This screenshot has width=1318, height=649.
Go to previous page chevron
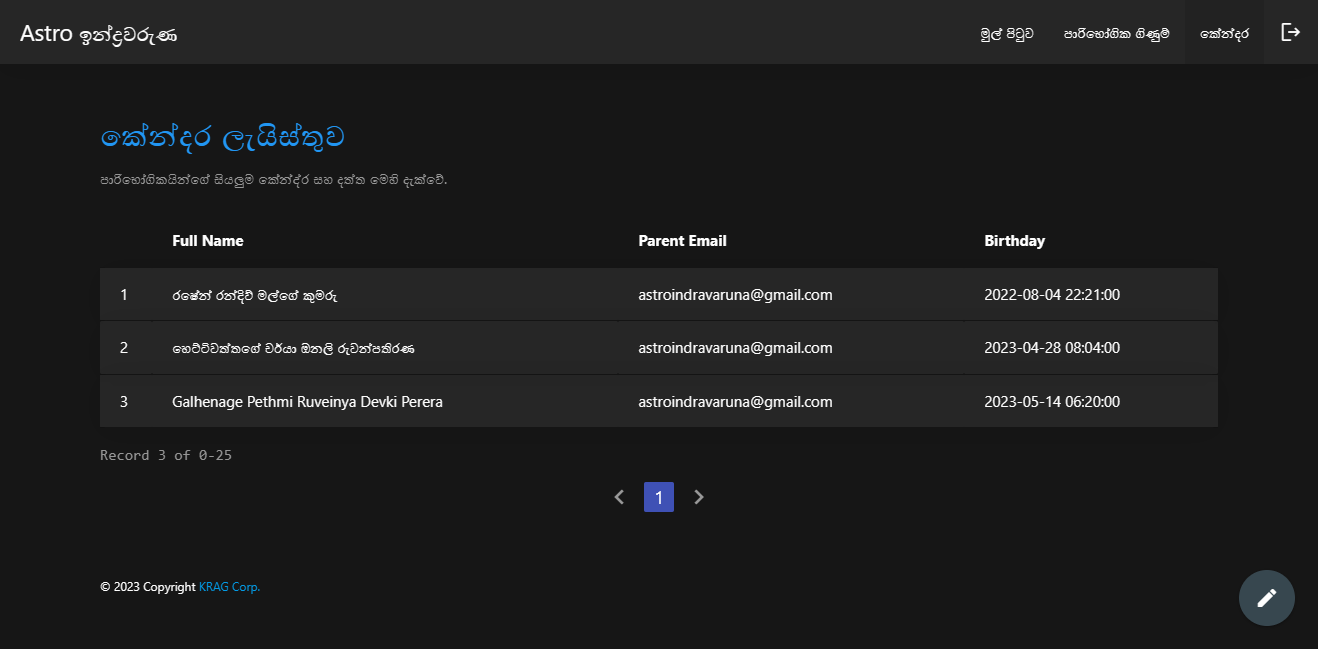tap(619, 497)
